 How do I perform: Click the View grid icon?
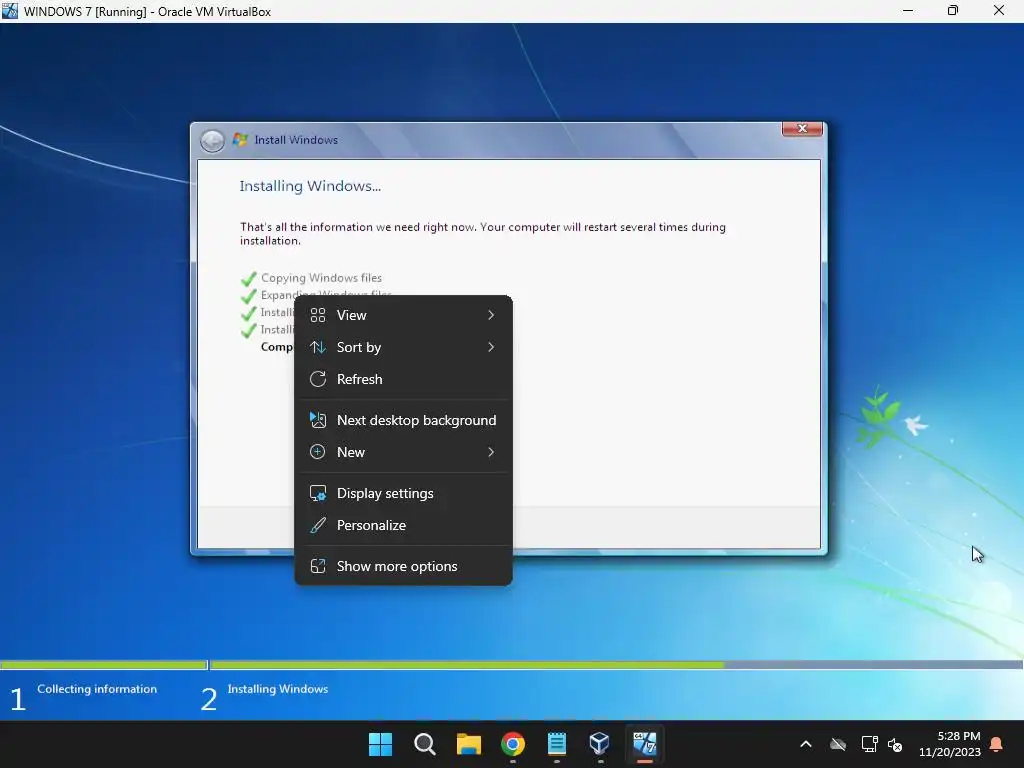pos(318,315)
